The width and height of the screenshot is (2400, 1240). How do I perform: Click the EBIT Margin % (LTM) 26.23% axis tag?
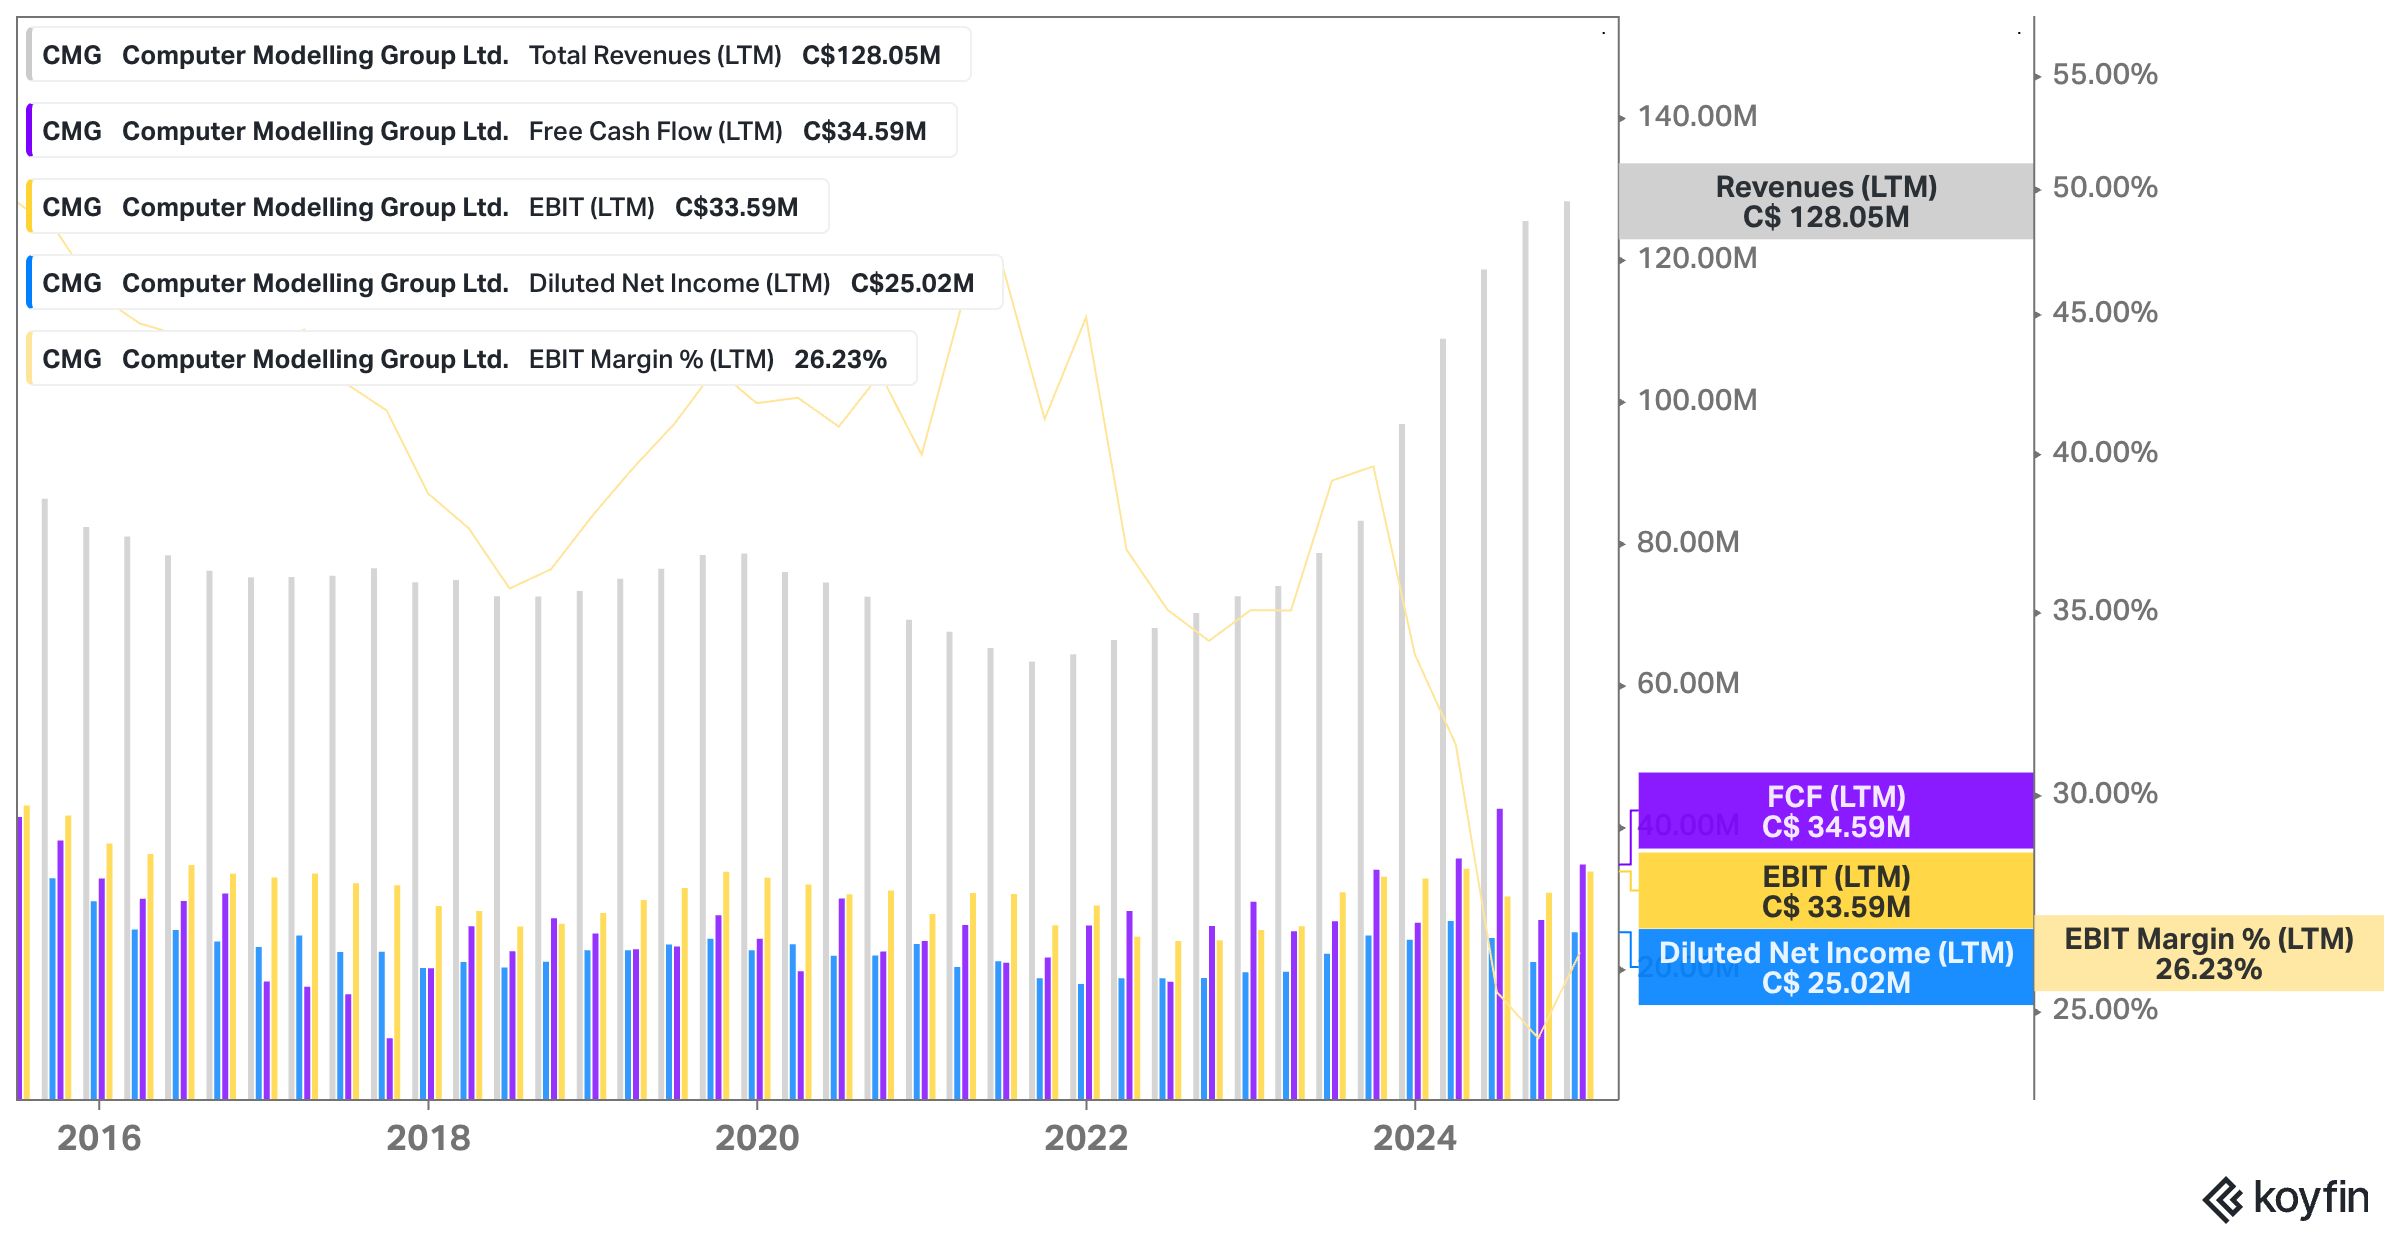tap(2209, 953)
